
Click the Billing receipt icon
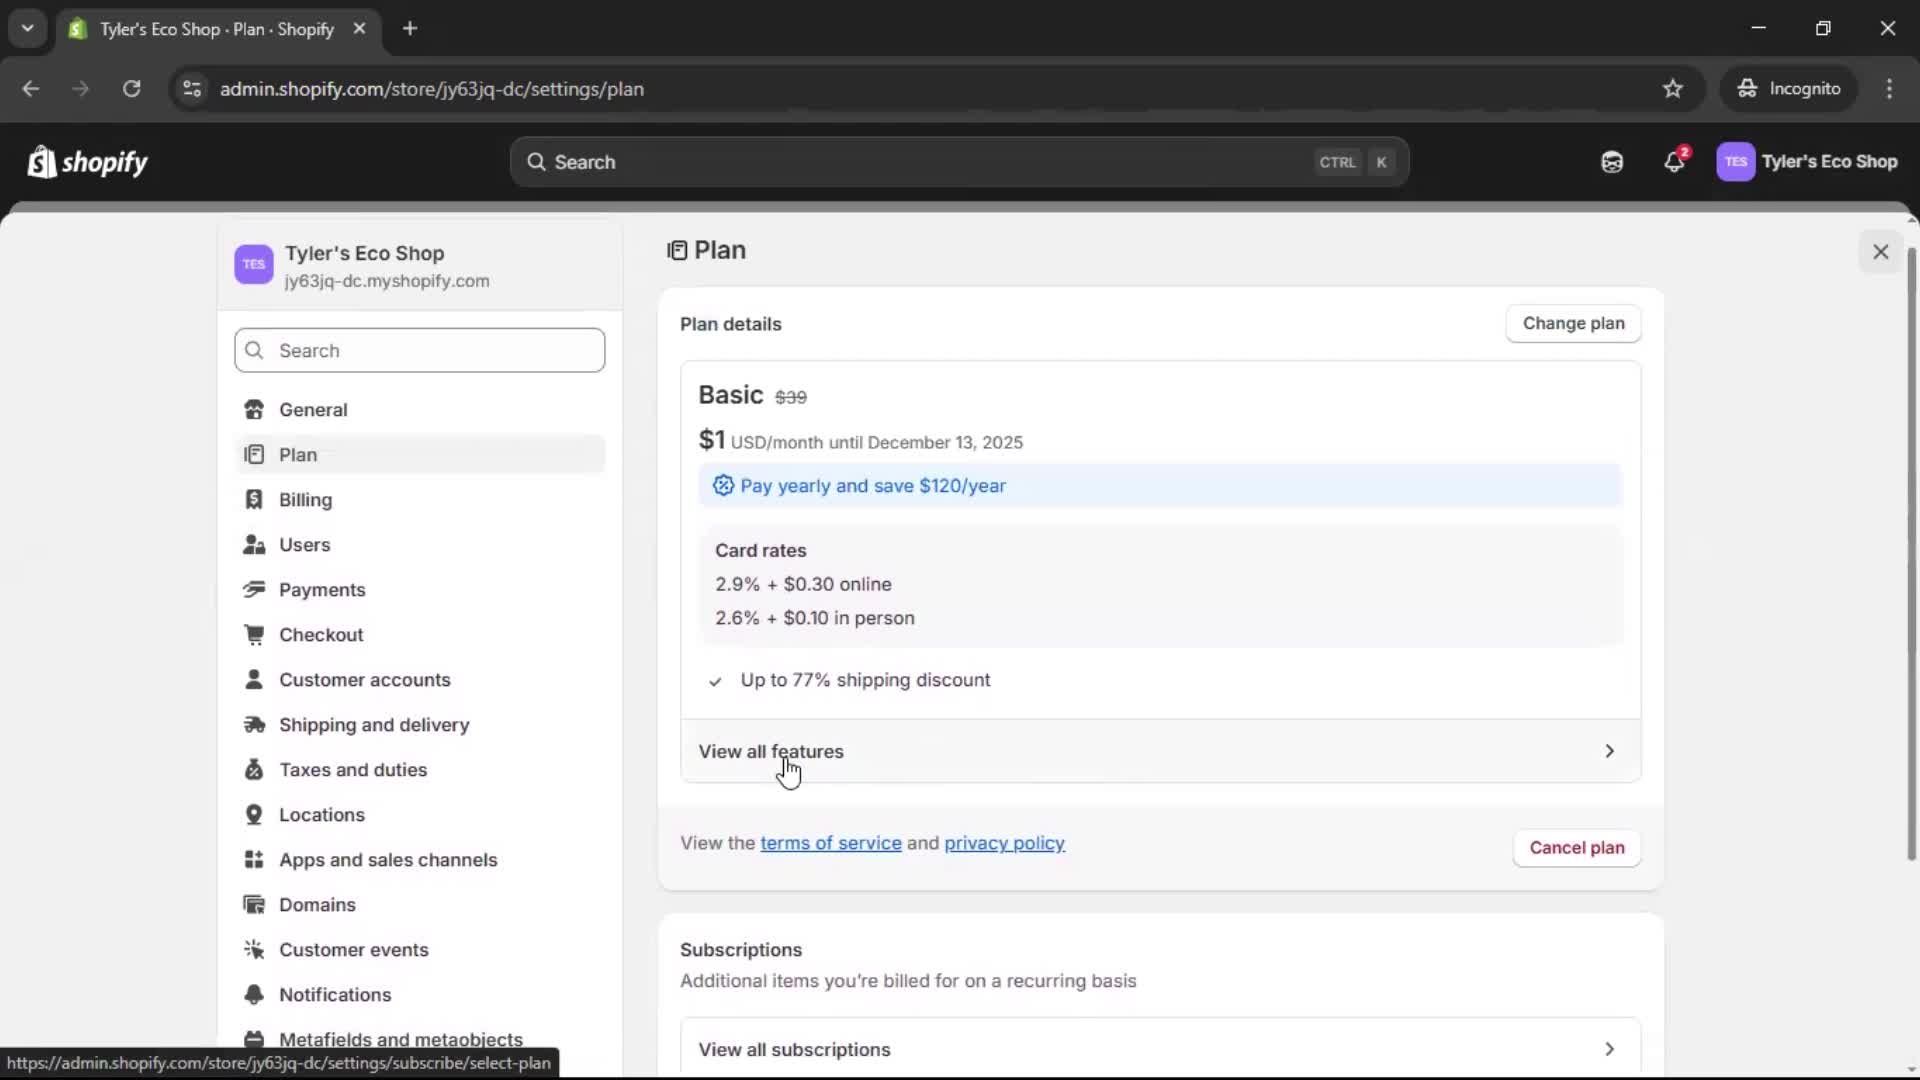pos(254,500)
